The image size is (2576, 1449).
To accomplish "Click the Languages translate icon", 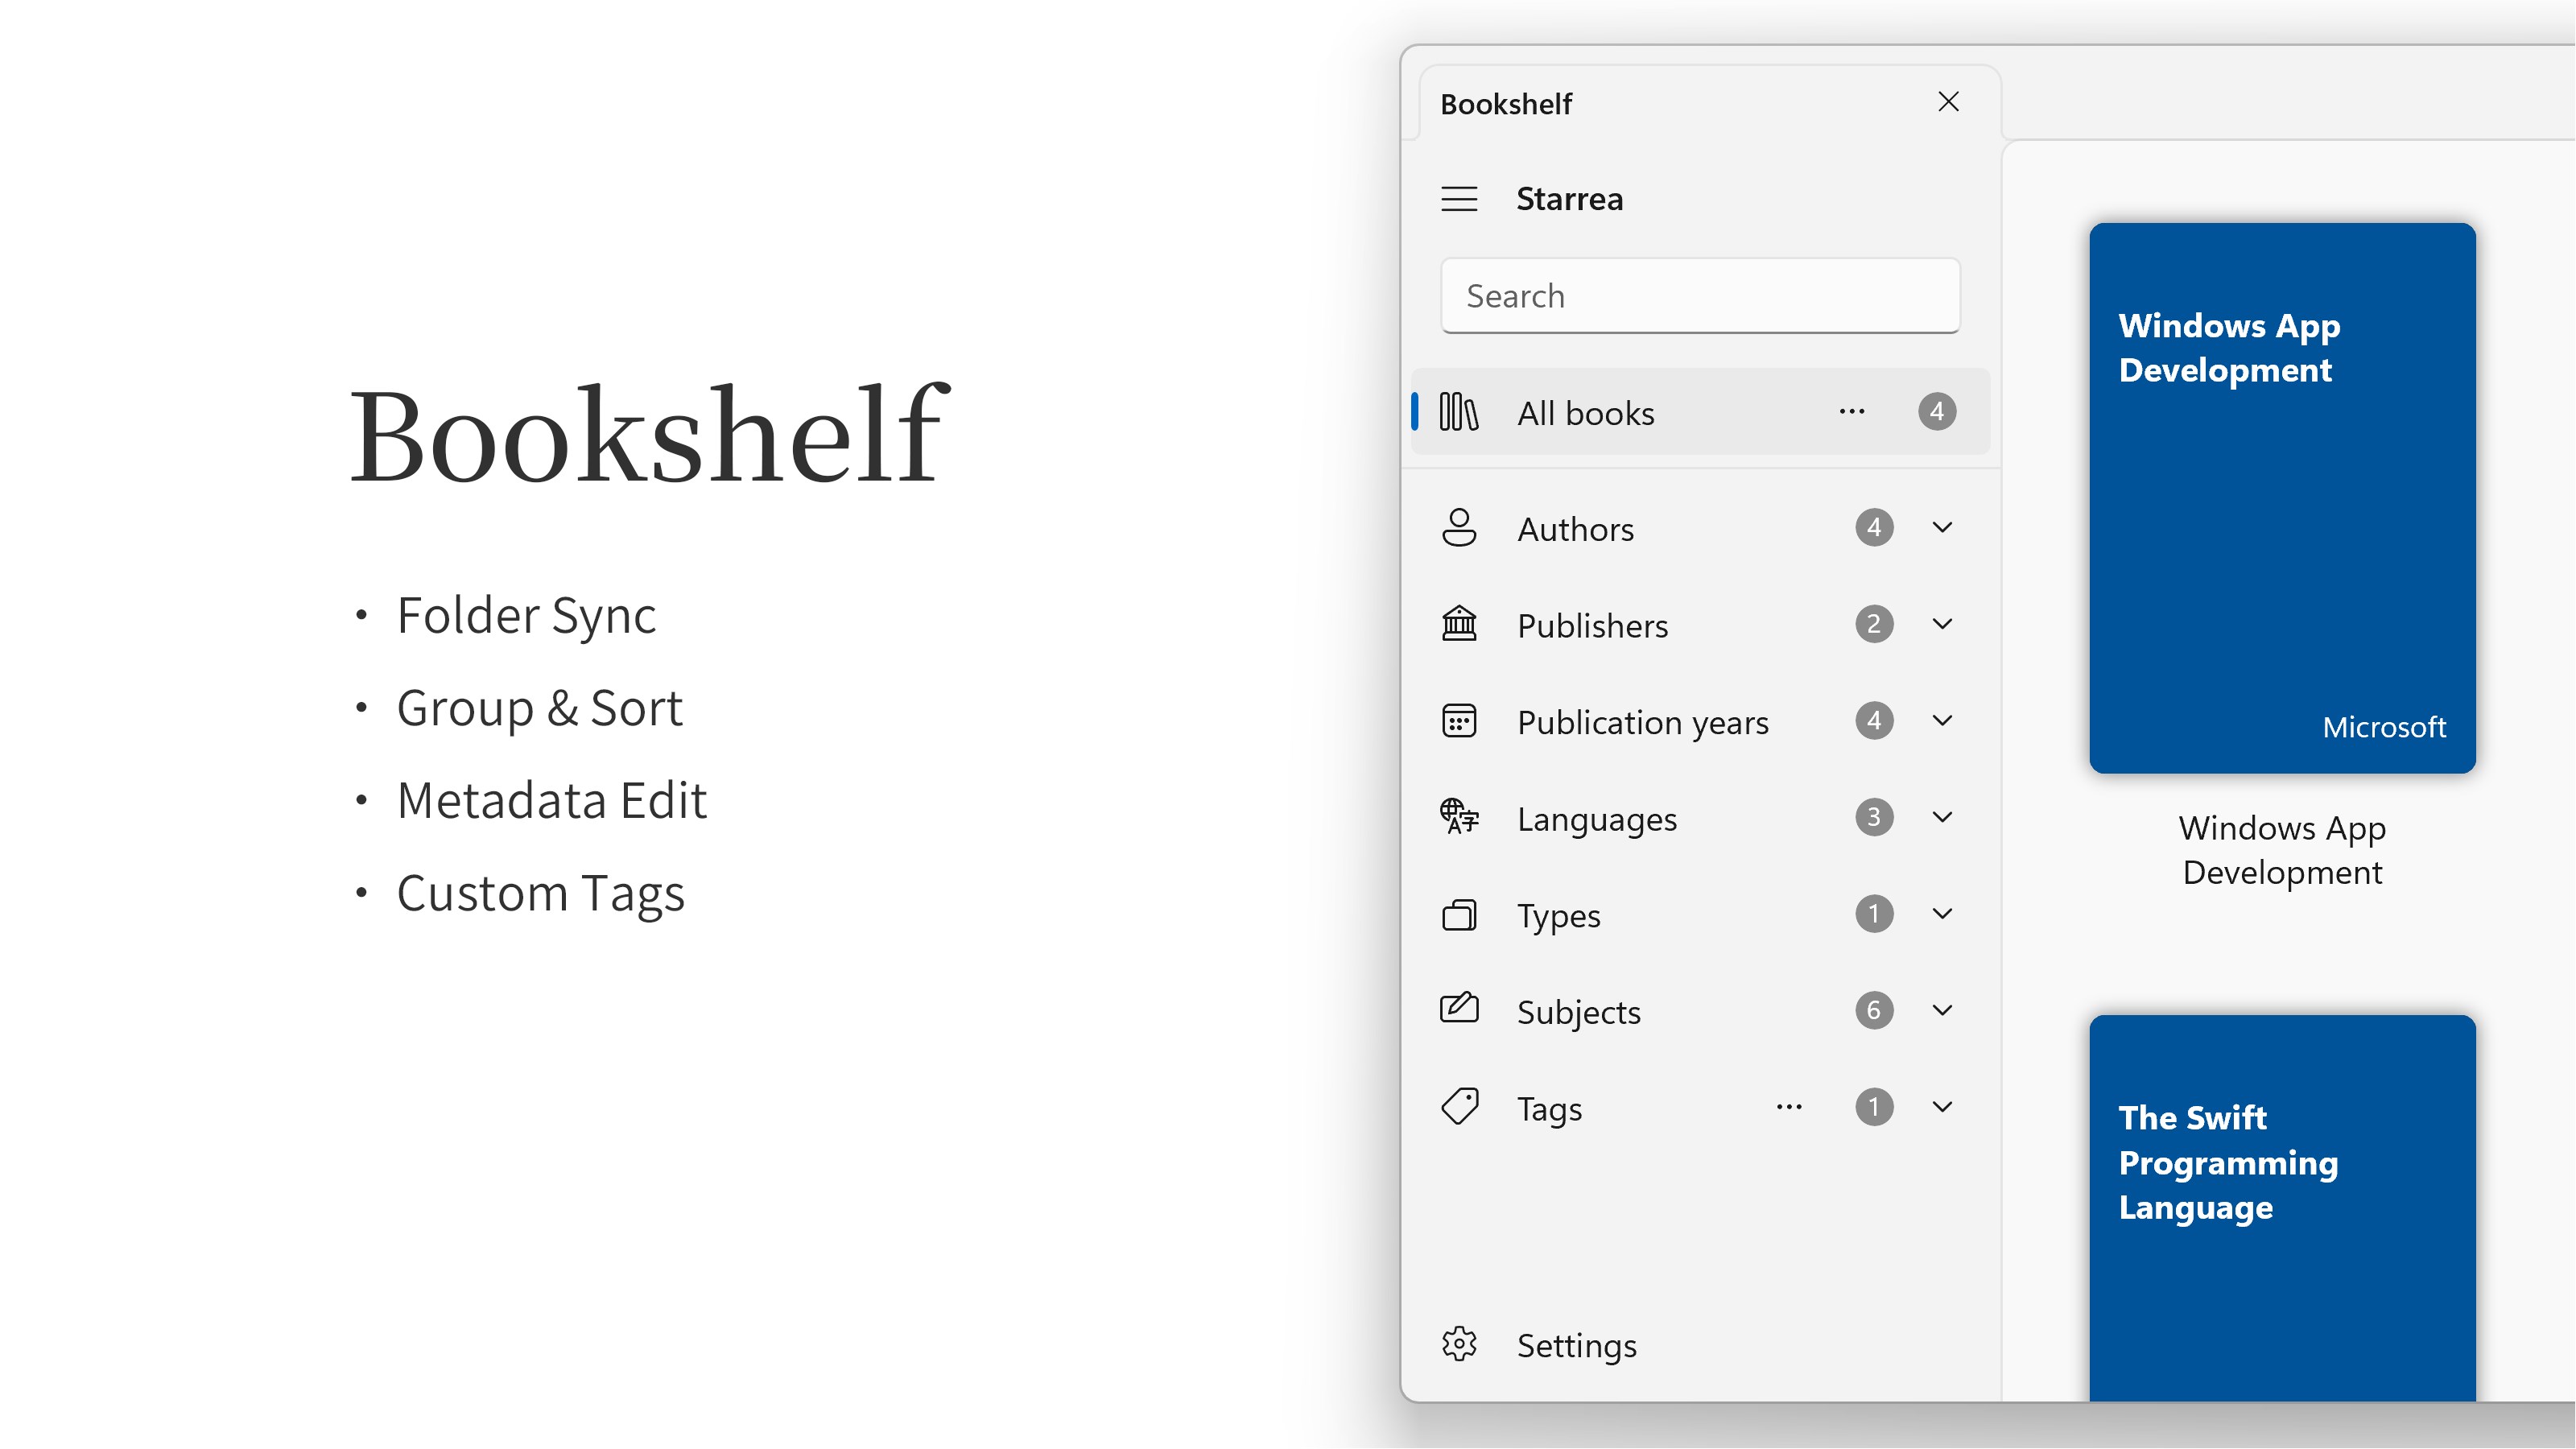I will pyautogui.click(x=1459, y=817).
